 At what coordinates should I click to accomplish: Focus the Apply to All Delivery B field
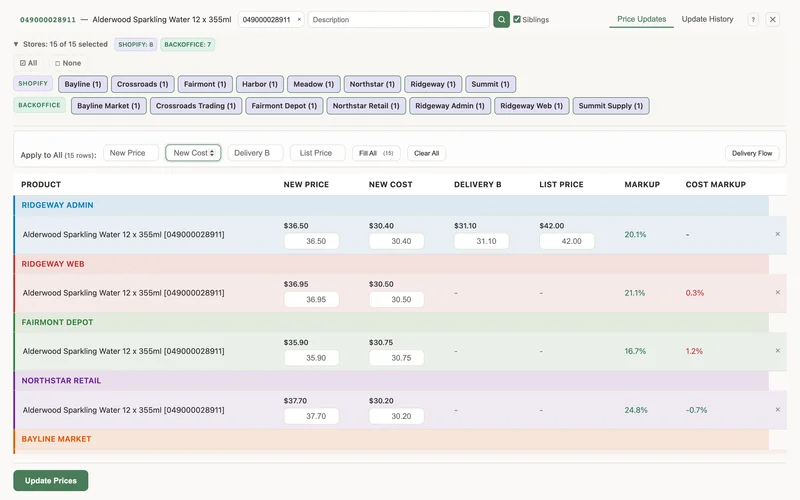point(255,153)
